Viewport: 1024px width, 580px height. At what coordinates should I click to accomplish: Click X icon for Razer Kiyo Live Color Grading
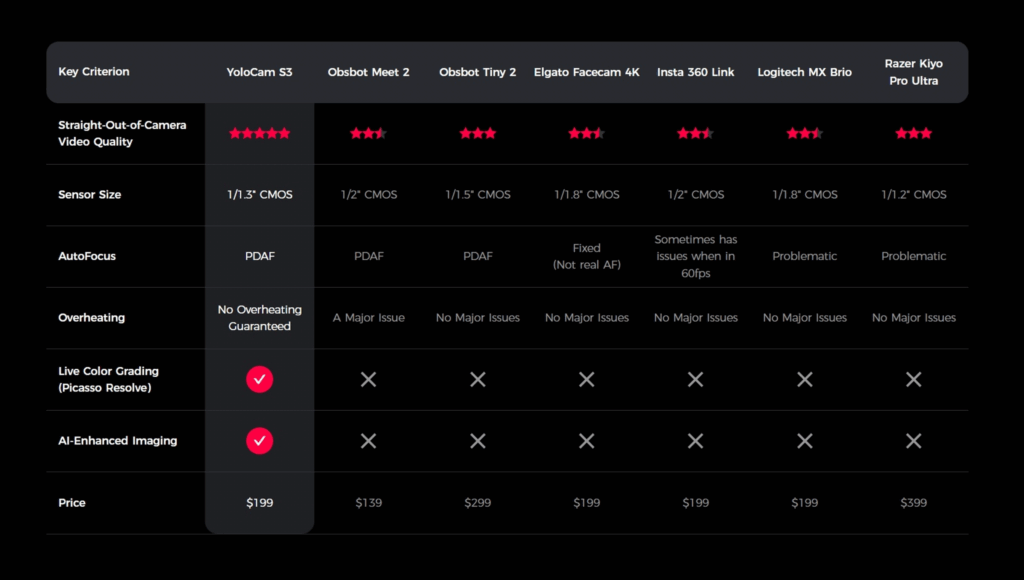tap(913, 379)
